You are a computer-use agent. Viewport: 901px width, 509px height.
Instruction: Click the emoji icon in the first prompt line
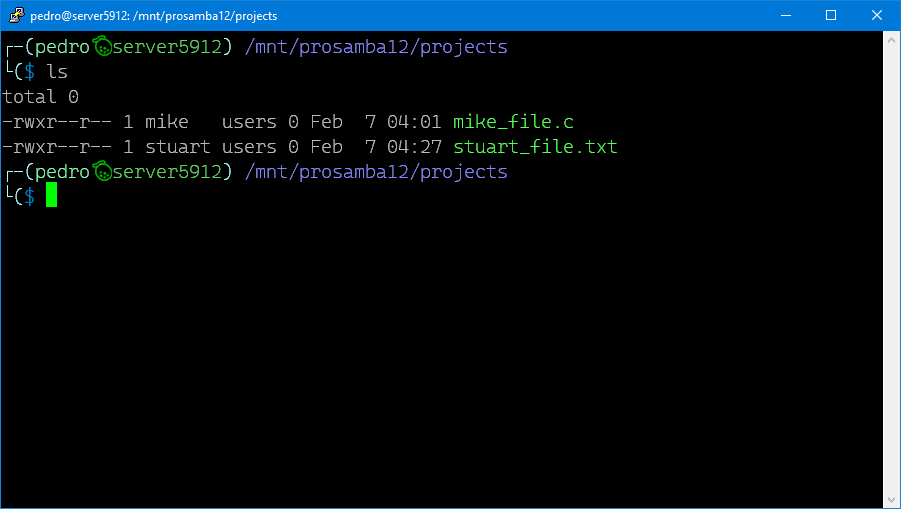click(x=101, y=47)
